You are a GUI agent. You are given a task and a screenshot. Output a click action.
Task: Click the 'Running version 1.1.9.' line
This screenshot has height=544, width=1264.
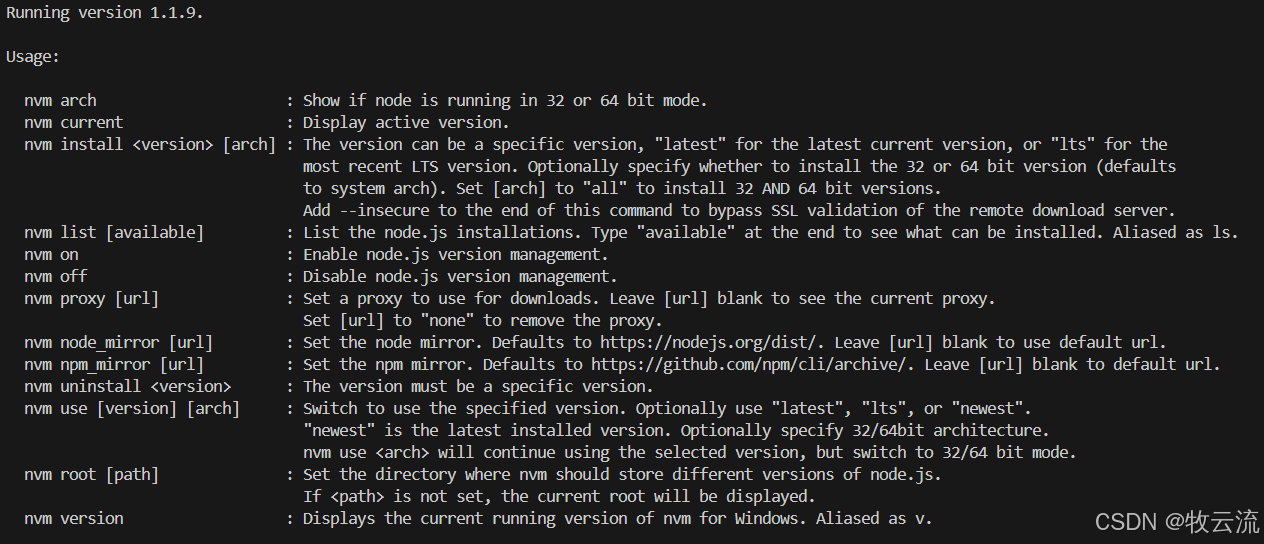pos(105,12)
